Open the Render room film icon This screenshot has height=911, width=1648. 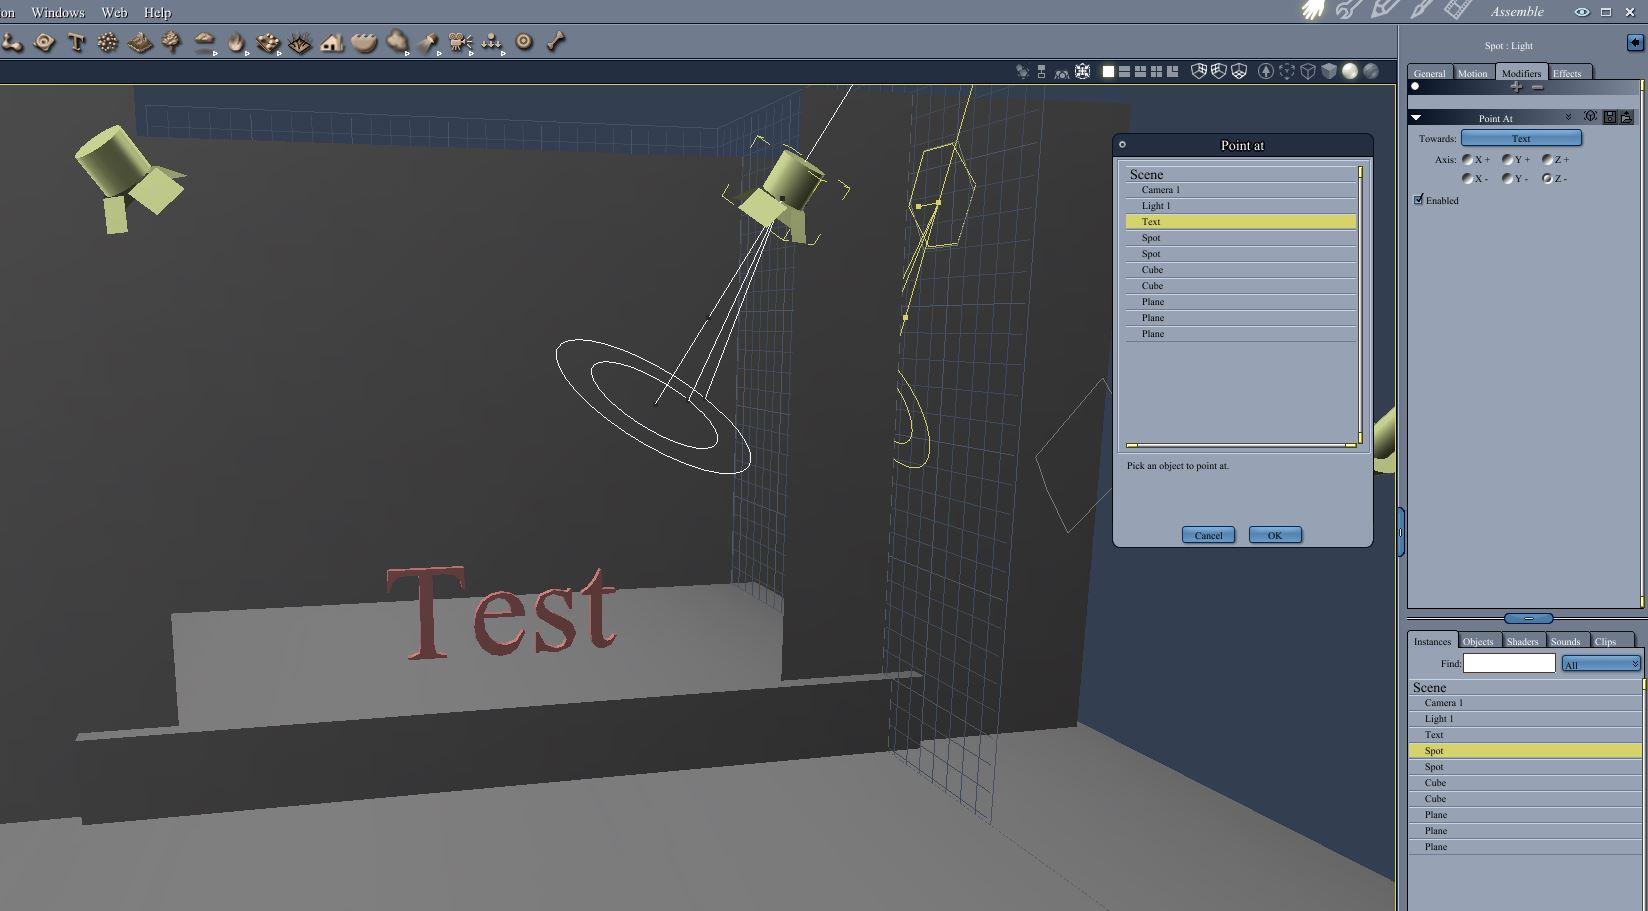(x=1459, y=11)
